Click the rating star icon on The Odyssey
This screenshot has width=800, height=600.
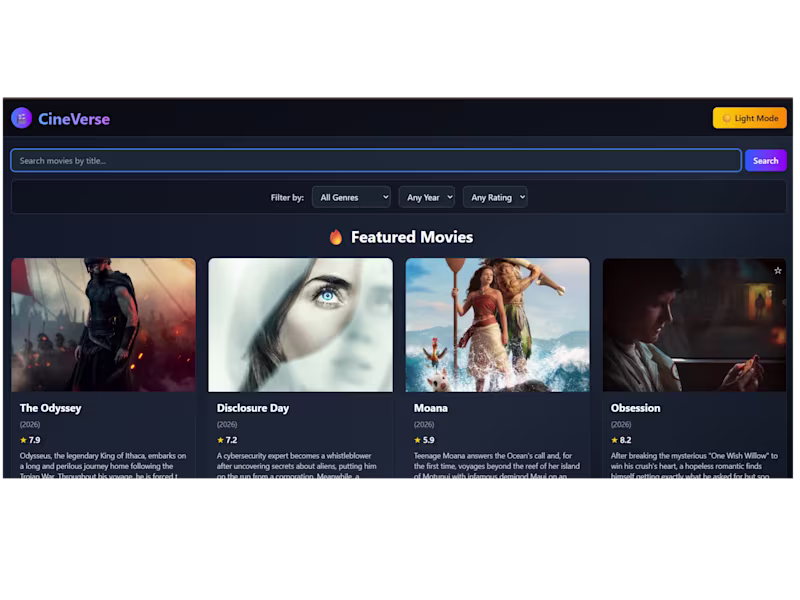[23, 440]
